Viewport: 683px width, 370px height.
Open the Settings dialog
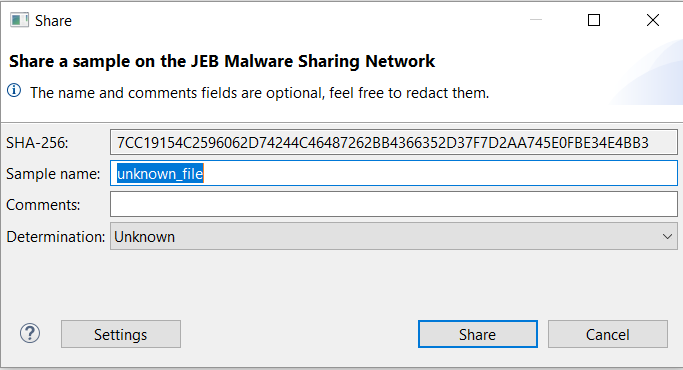pyautogui.click(x=121, y=334)
